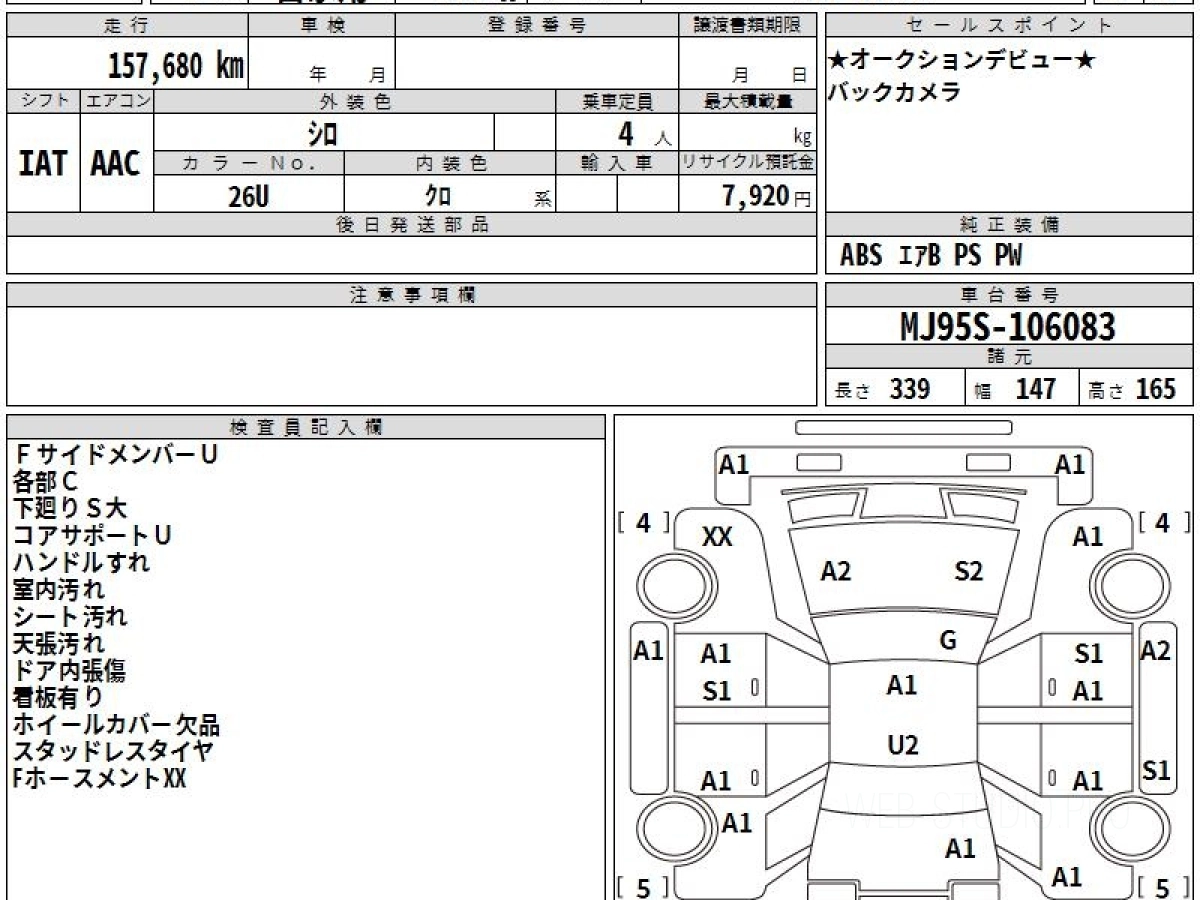Select the width value 幅 147
The height and width of the screenshot is (900, 1200).
coord(1015,389)
